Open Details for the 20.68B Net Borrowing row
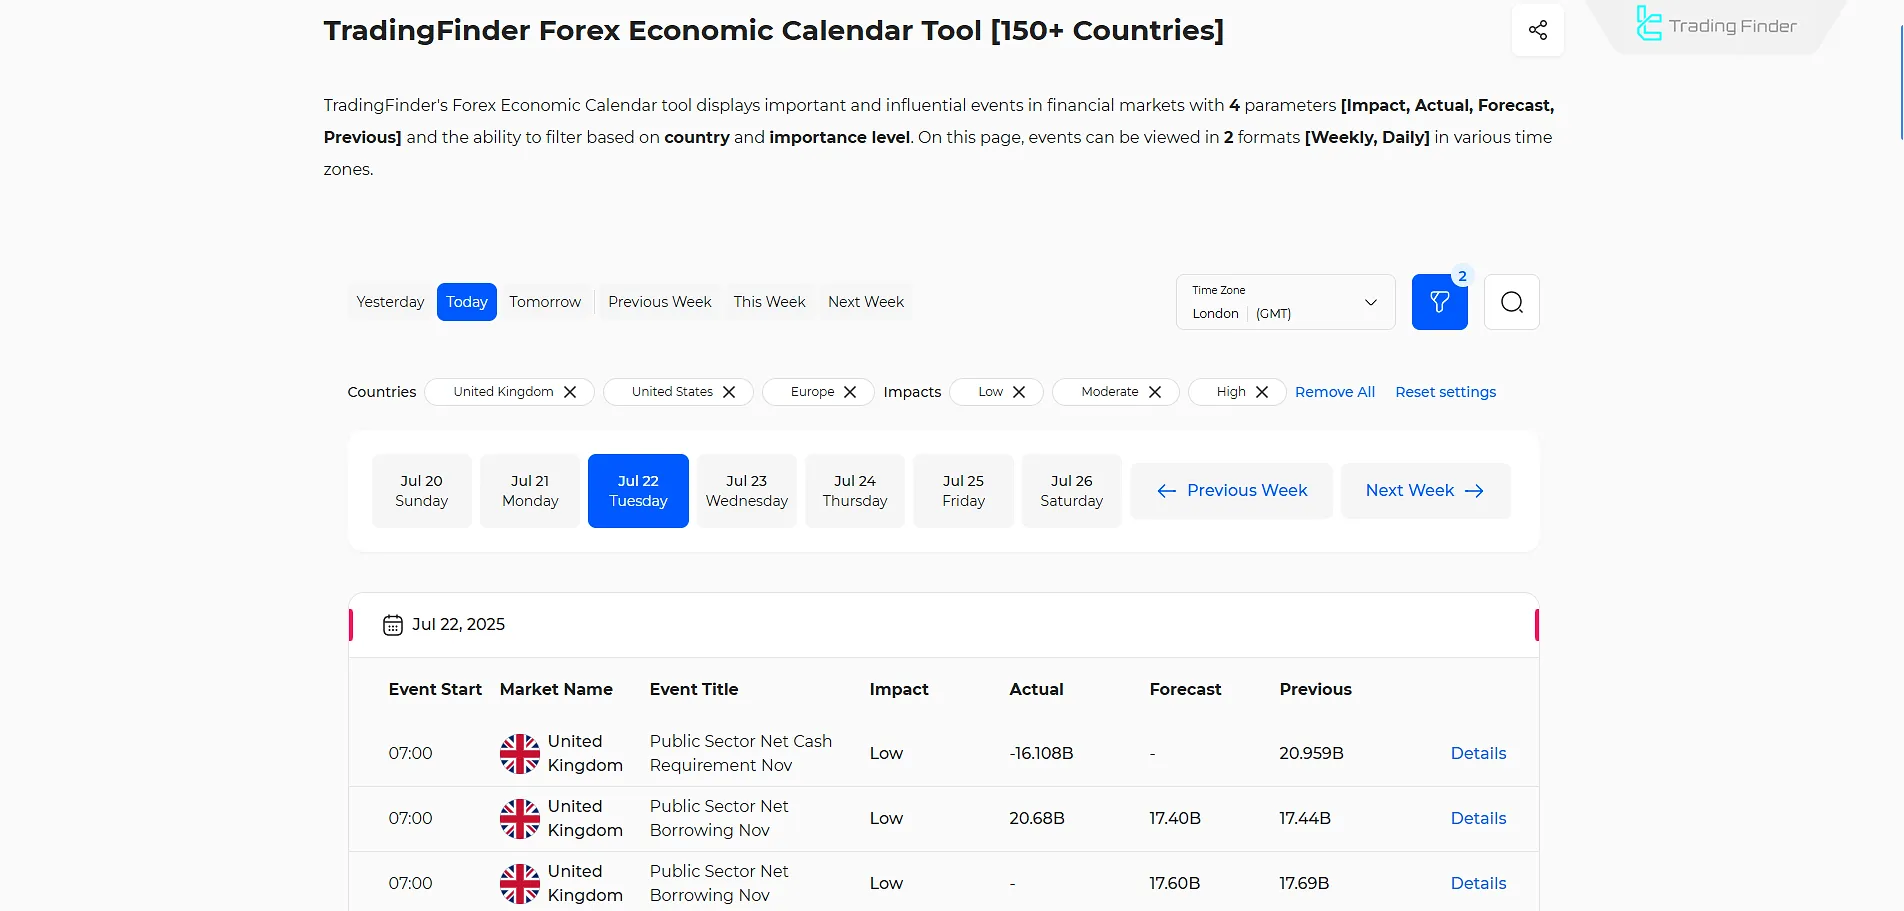The width and height of the screenshot is (1904, 911). (1478, 819)
